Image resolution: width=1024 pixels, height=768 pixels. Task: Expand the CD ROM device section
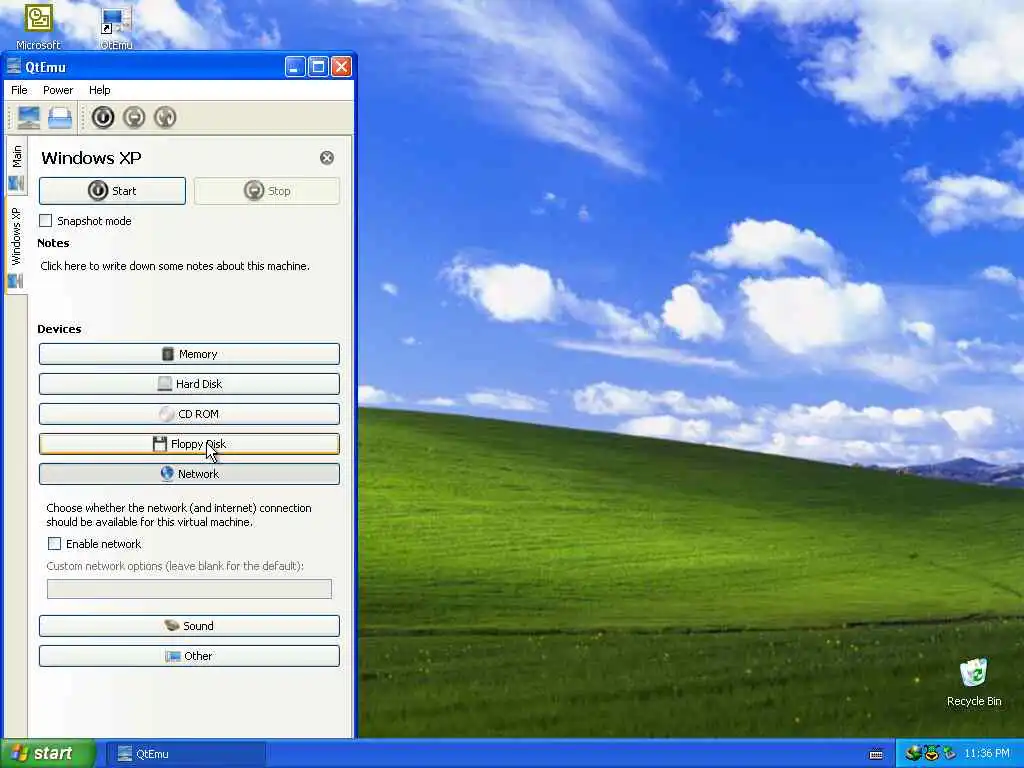(189, 414)
